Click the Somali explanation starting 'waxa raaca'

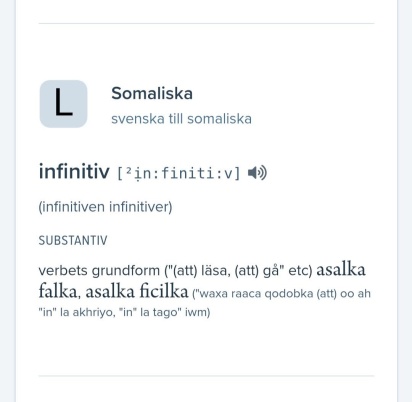click(x=282, y=294)
